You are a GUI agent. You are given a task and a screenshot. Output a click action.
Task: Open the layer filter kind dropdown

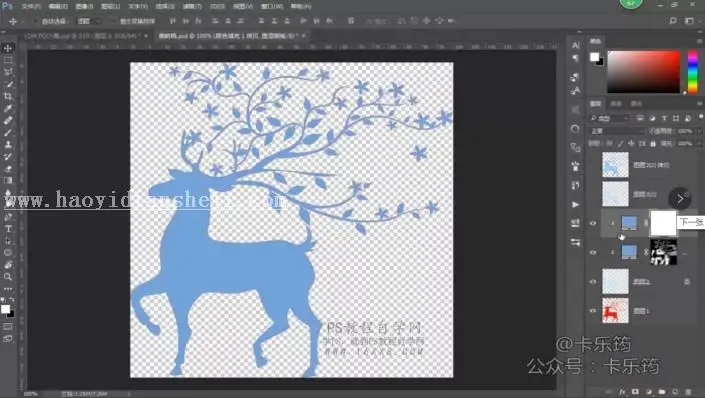(610, 118)
